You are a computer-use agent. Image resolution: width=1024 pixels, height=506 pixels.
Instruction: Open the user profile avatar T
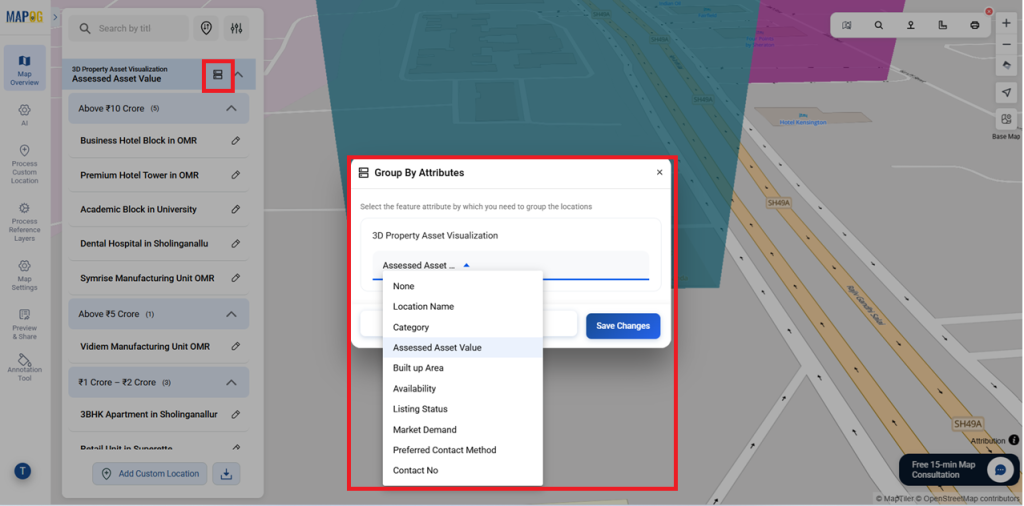[23, 471]
